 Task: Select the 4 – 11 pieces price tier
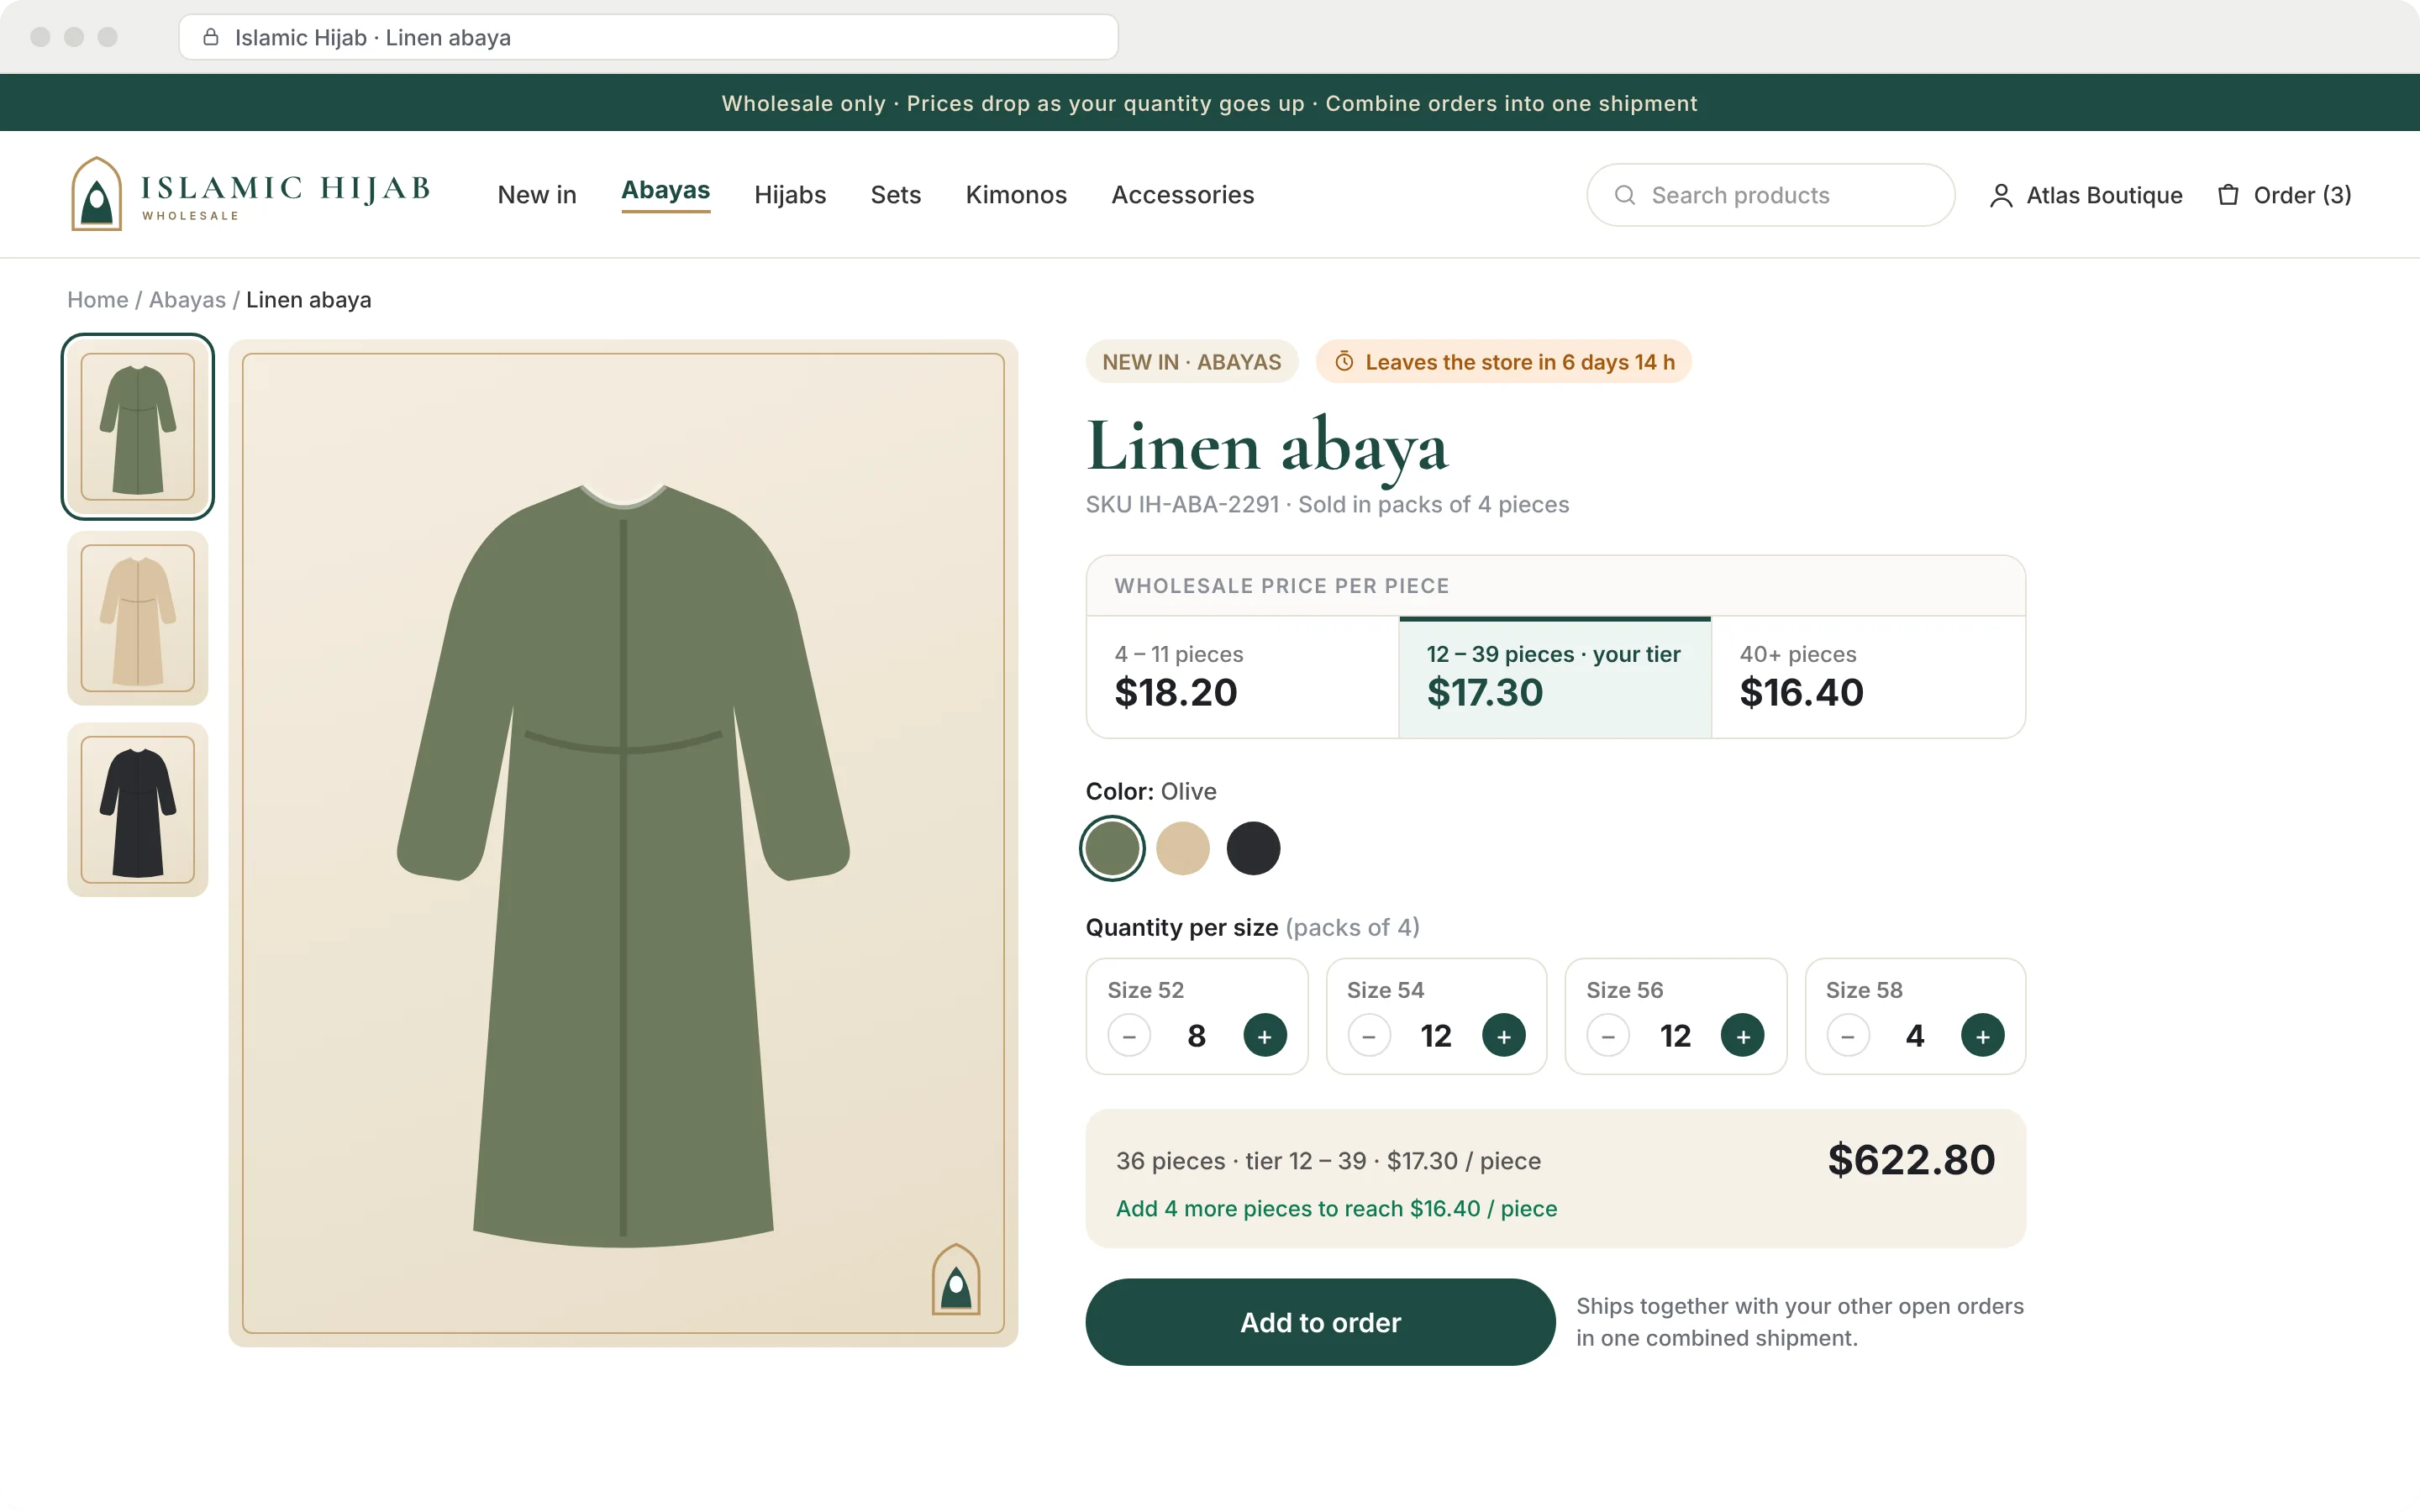click(1243, 677)
